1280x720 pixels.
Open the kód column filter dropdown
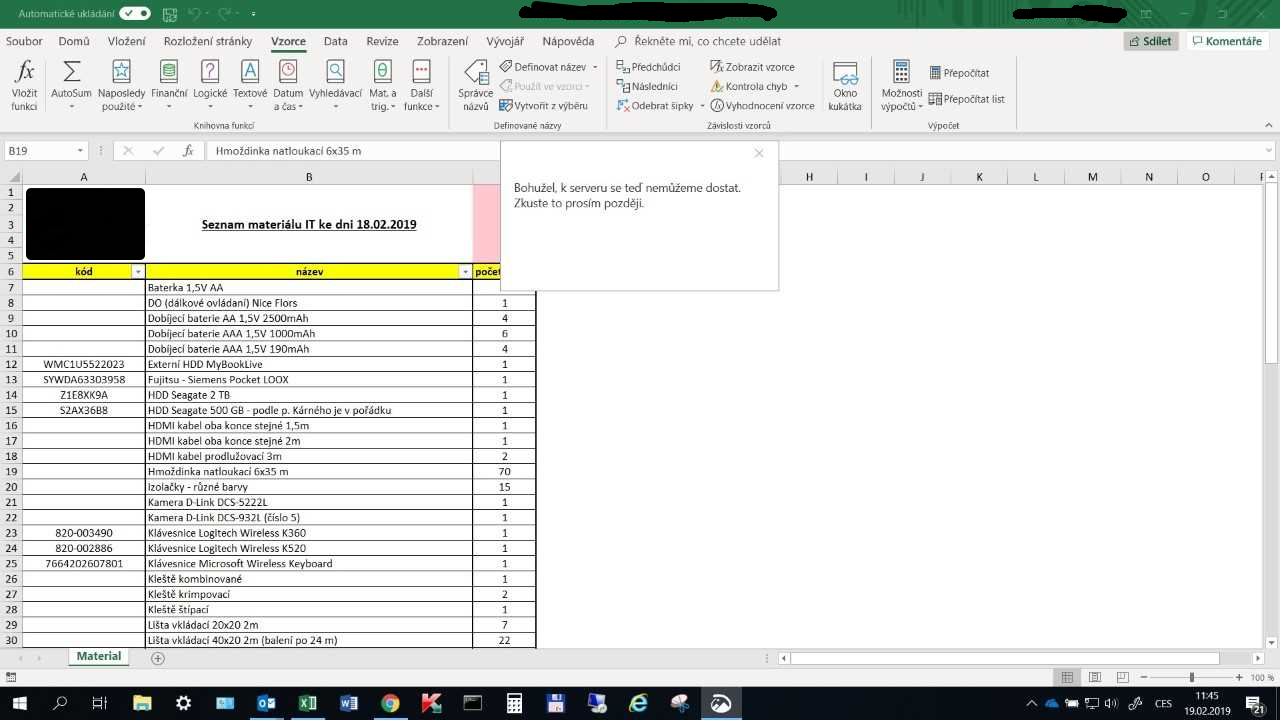137,272
